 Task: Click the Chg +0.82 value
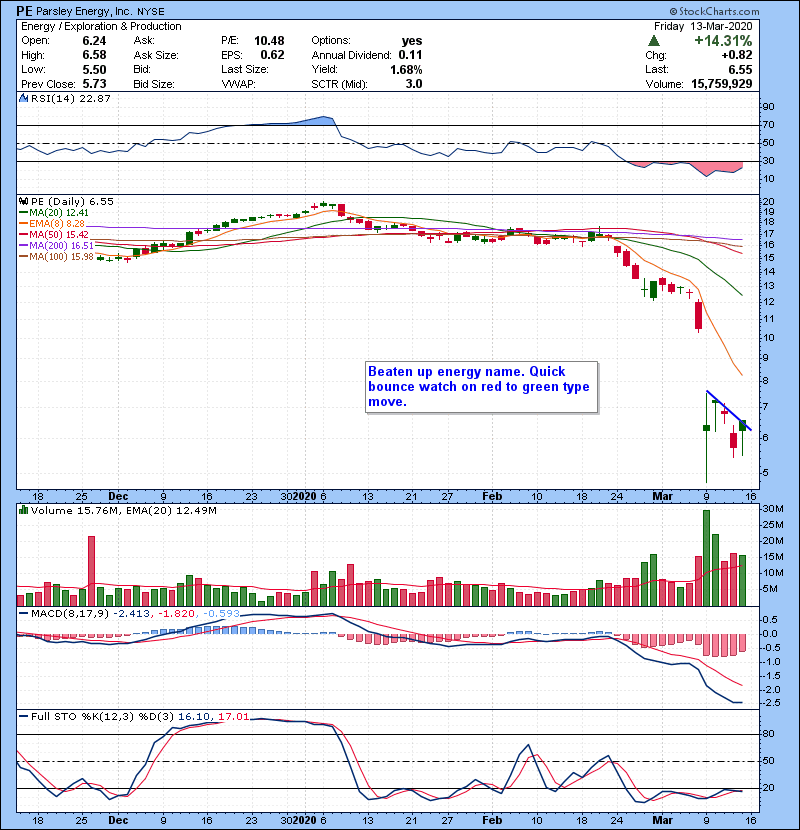(736, 55)
